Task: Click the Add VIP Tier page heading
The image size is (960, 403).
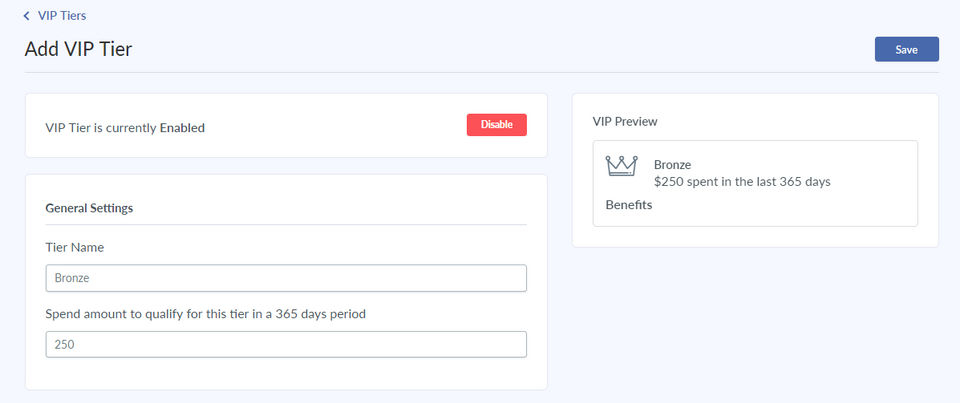Action: (x=78, y=49)
